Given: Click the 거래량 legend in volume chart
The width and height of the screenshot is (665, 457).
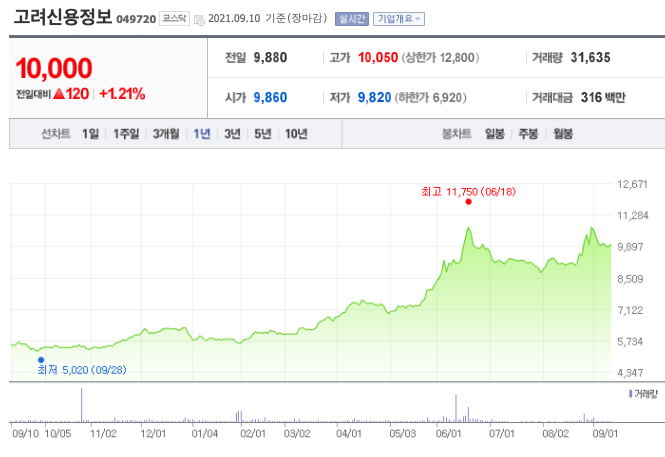Looking at the screenshot, I should [643, 394].
